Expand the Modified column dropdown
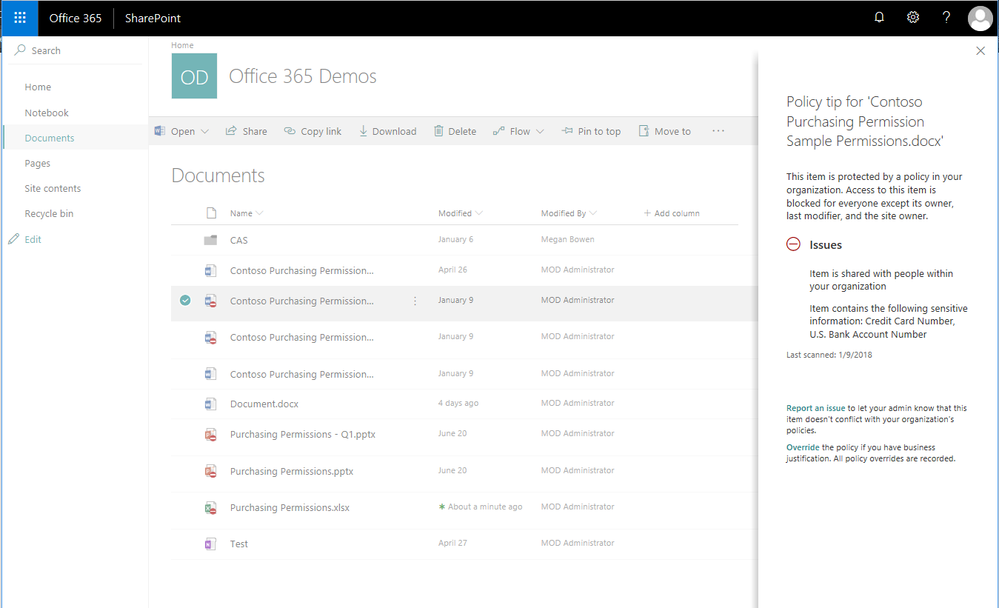 pos(479,214)
